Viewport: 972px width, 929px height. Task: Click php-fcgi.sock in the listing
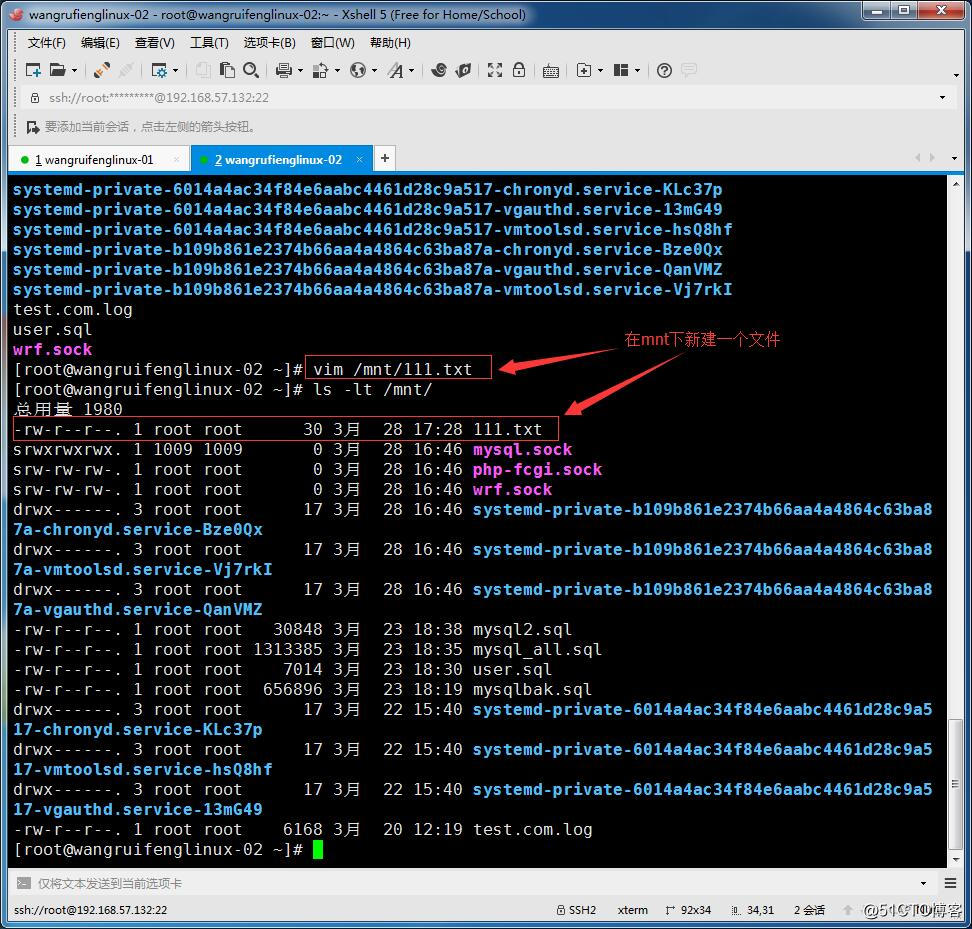(537, 469)
